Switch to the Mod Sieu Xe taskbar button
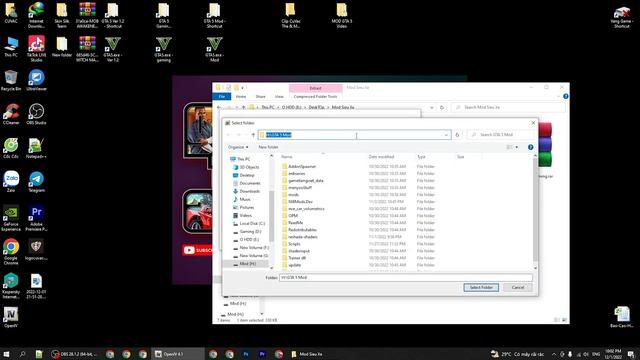640x360 pixels. click(x=307, y=354)
